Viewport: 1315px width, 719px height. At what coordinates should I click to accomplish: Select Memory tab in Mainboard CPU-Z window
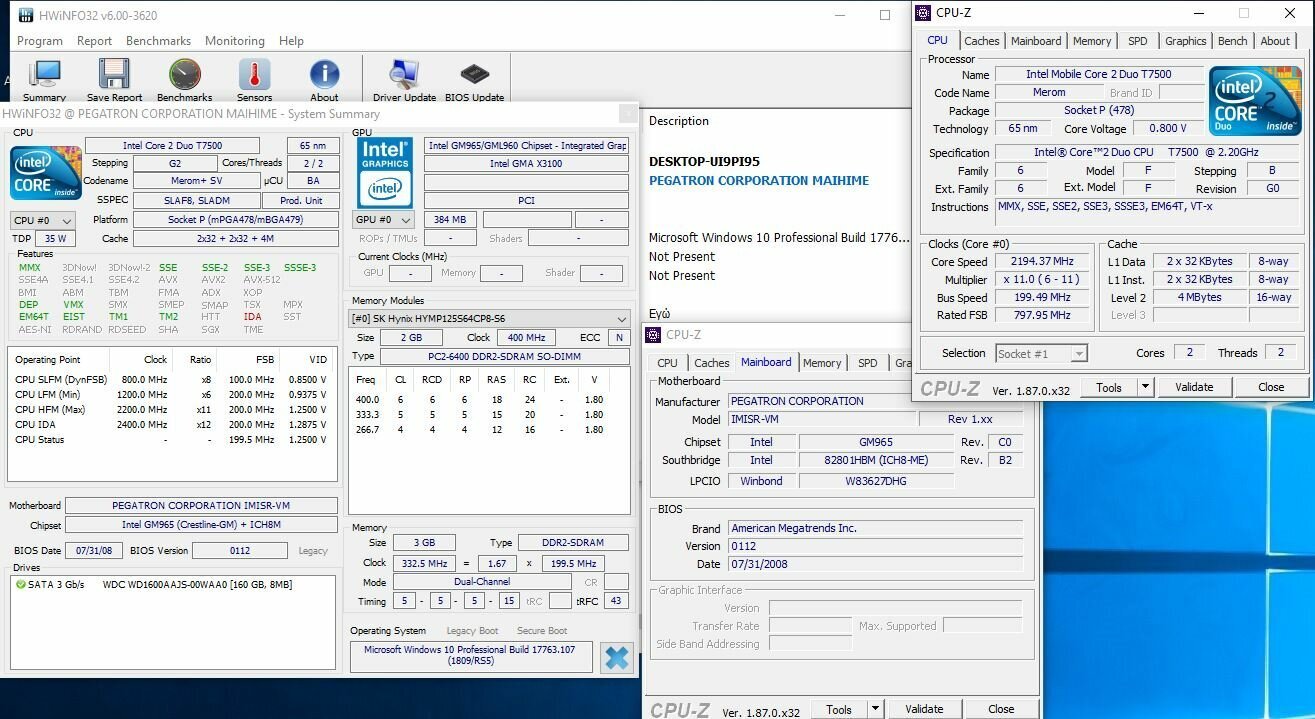pyautogui.click(x=822, y=363)
